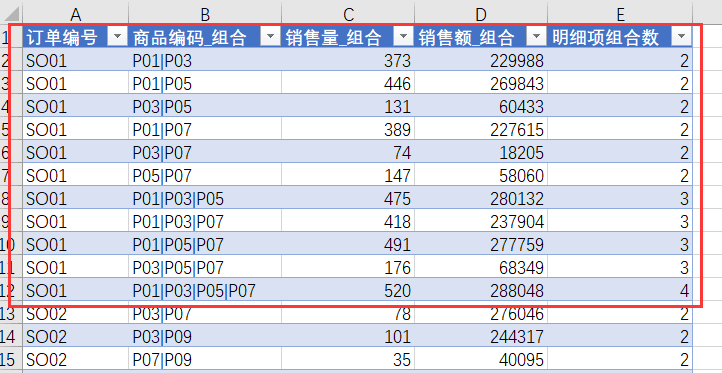
Task: Select sales amount cell 244317
Action: click(x=481, y=337)
